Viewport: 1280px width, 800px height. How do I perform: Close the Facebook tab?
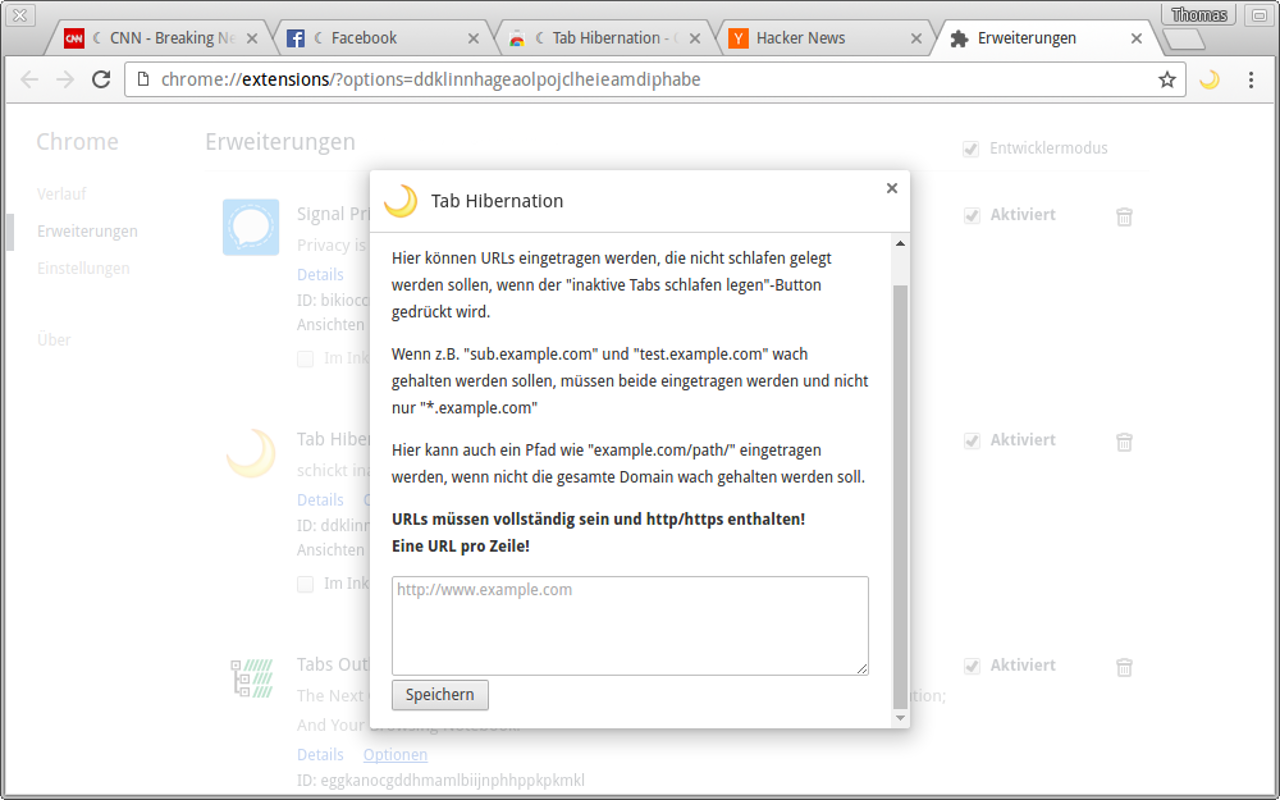pyautogui.click(x=474, y=39)
